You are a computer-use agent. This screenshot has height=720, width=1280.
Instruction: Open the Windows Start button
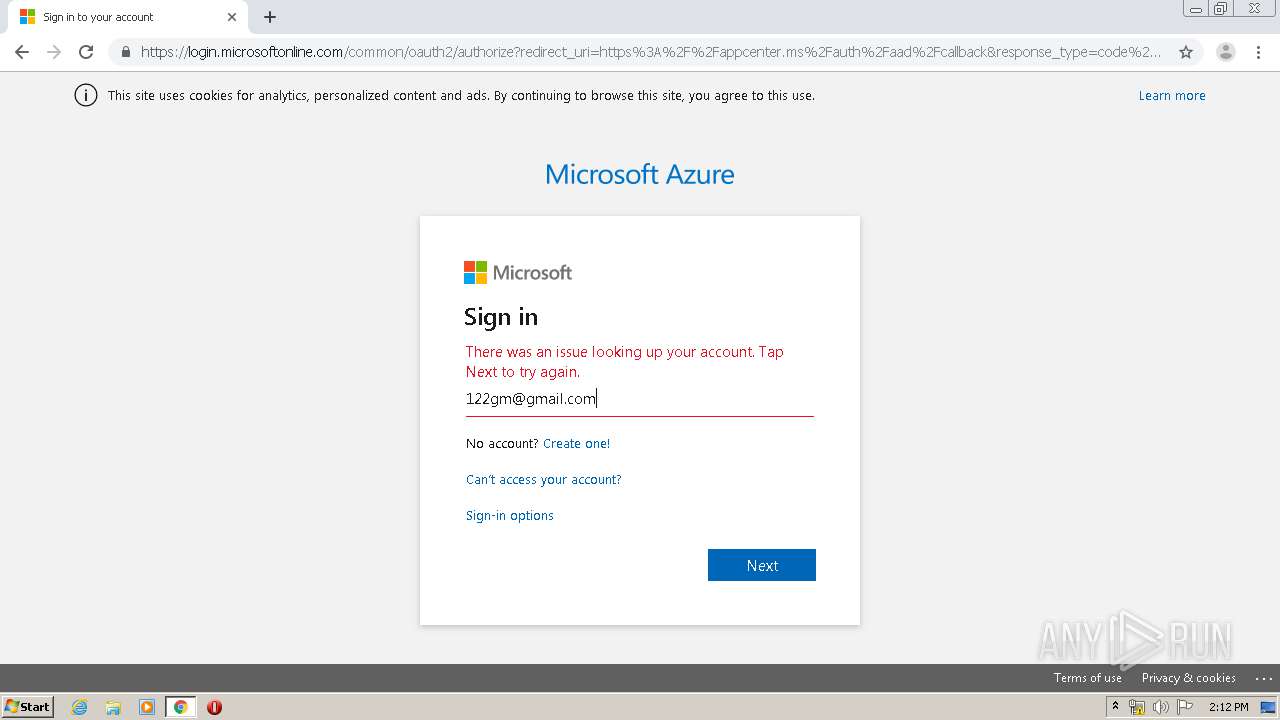click(x=28, y=707)
